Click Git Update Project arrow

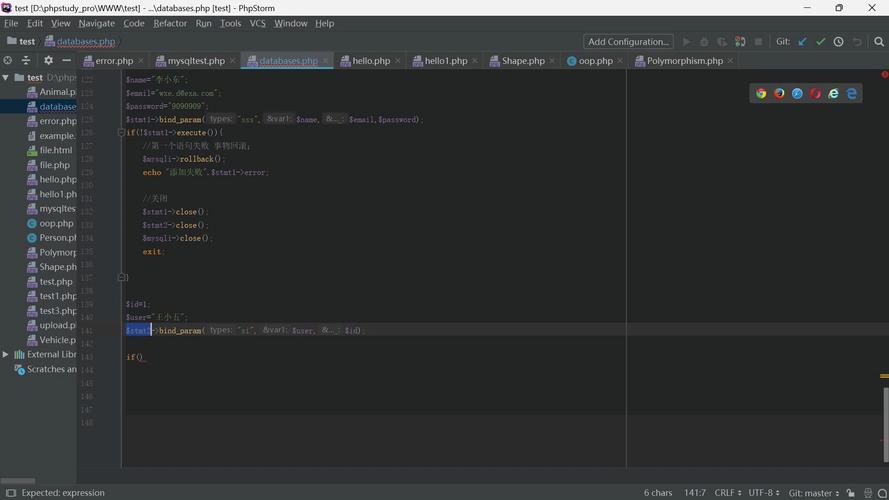802,42
